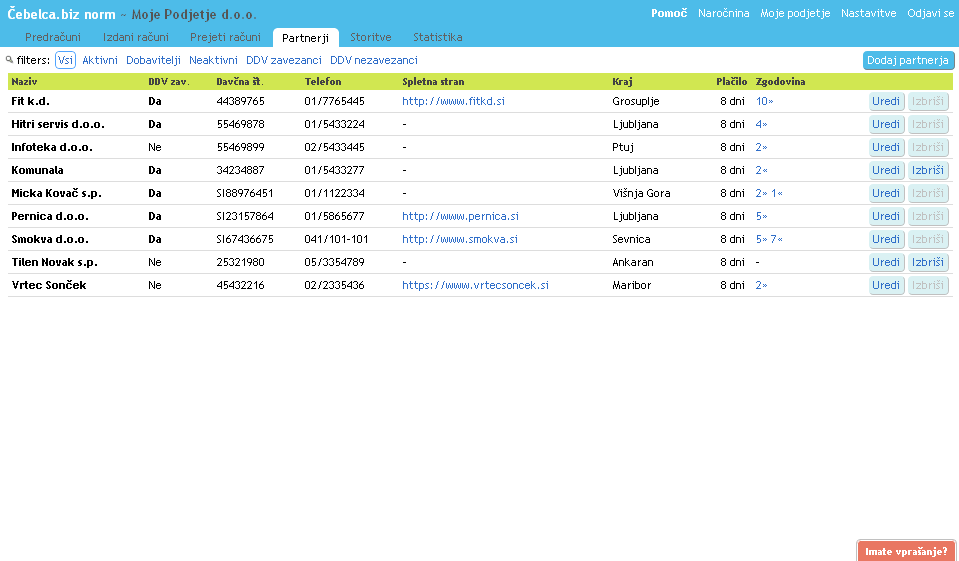Image resolution: width=959 pixels, height=561 pixels.
Task: Open the Predračuni tab
Action: tap(52, 37)
